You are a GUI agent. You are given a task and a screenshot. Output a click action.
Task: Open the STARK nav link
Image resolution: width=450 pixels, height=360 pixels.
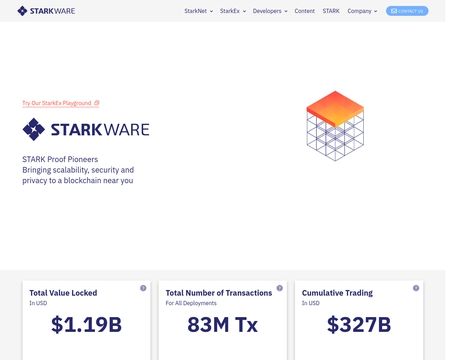(x=331, y=11)
